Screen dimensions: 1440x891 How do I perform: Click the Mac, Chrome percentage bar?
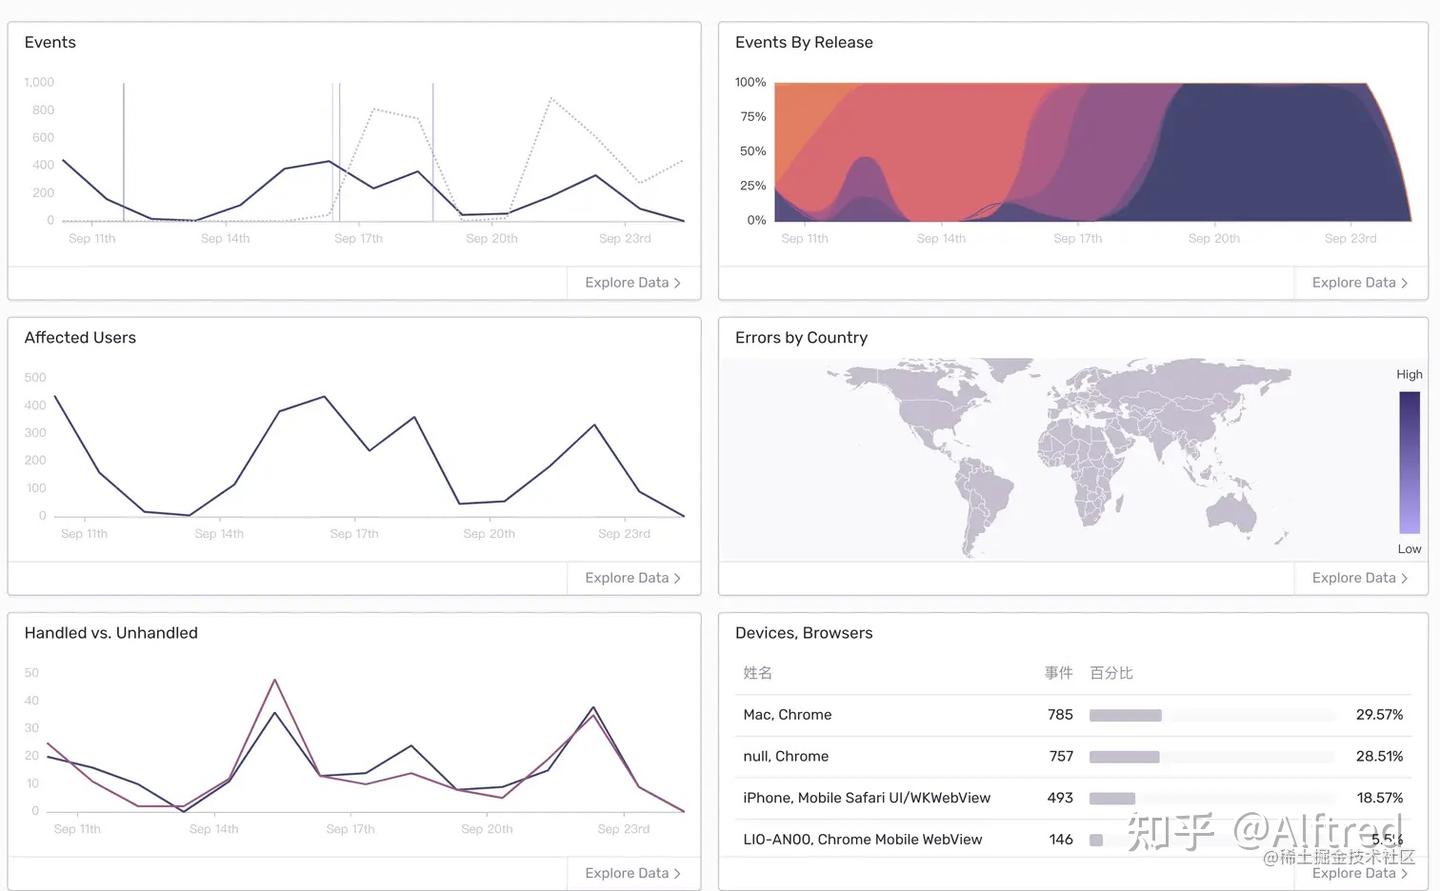(1125, 715)
